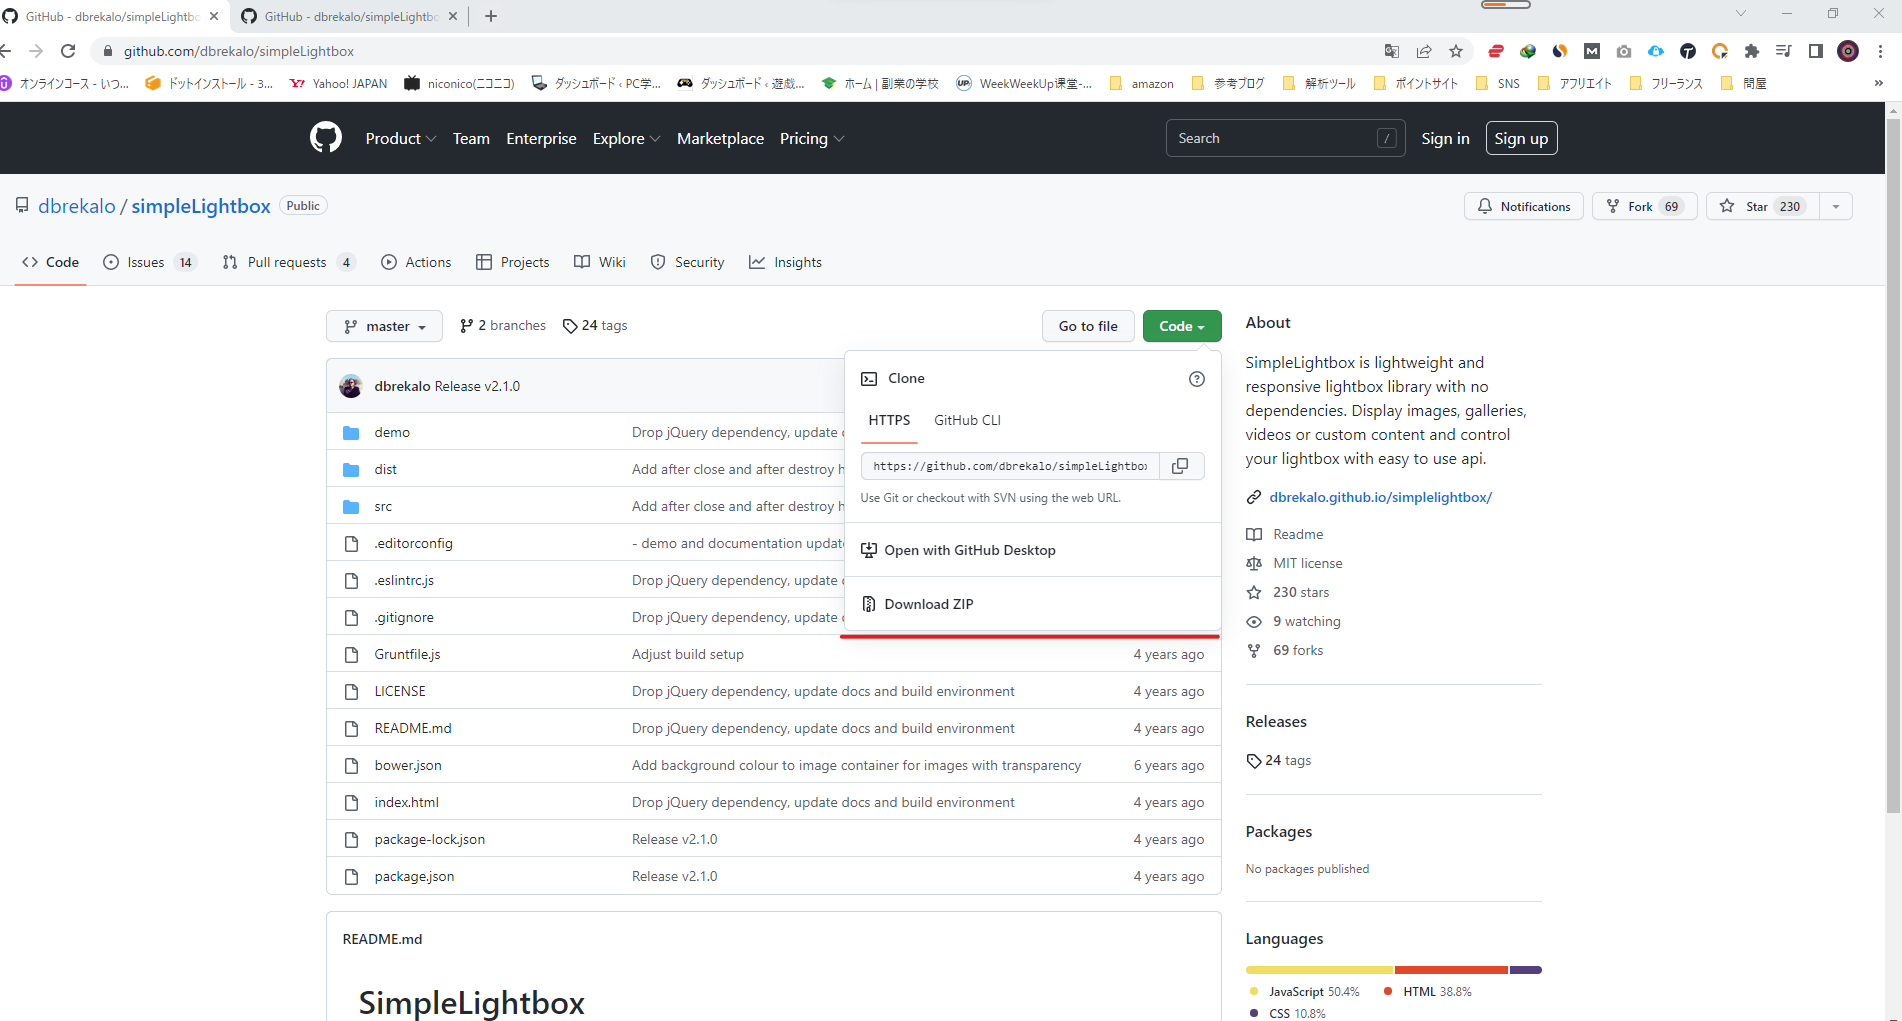The width and height of the screenshot is (1902, 1021).
Task: Open the MIT license link
Action: click(1307, 563)
